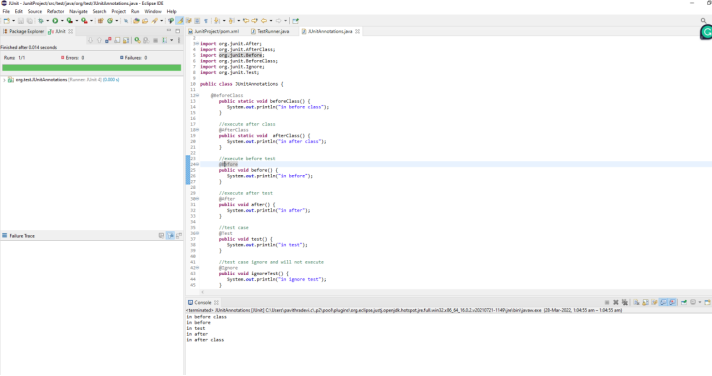Click the Open Type toolbar icon

pyautogui.click(x=136, y=20)
